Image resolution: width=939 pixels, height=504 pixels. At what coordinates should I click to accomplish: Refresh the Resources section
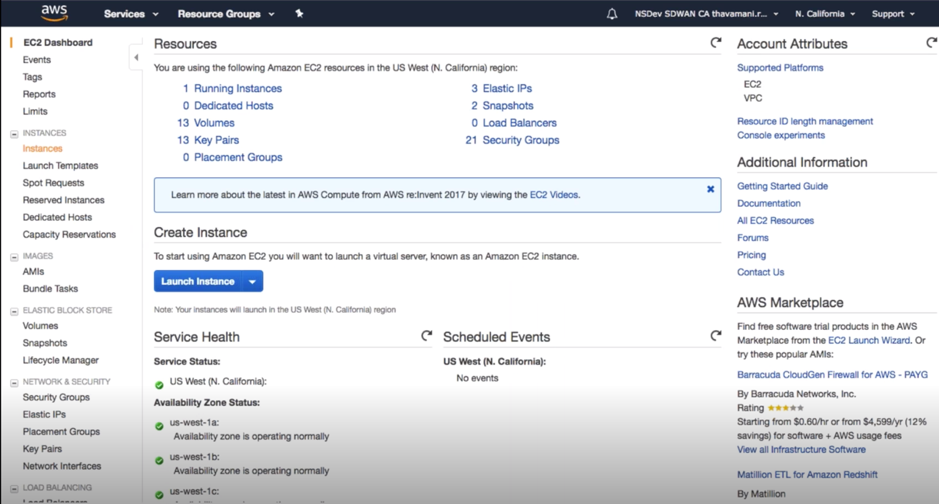coord(716,42)
